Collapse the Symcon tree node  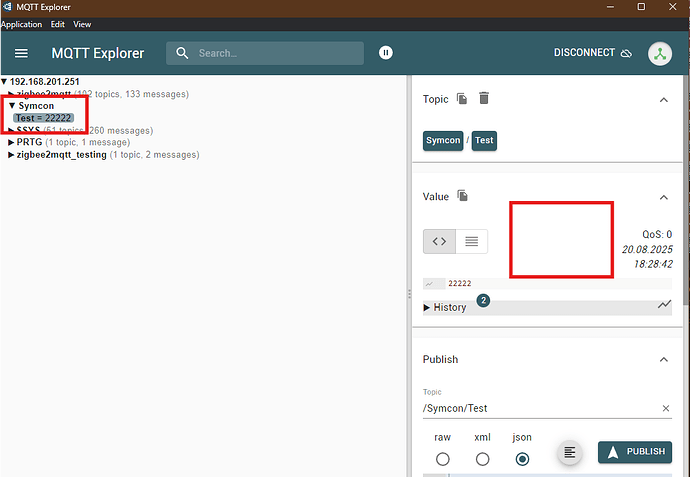pyautogui.click(x=12, y=106)
